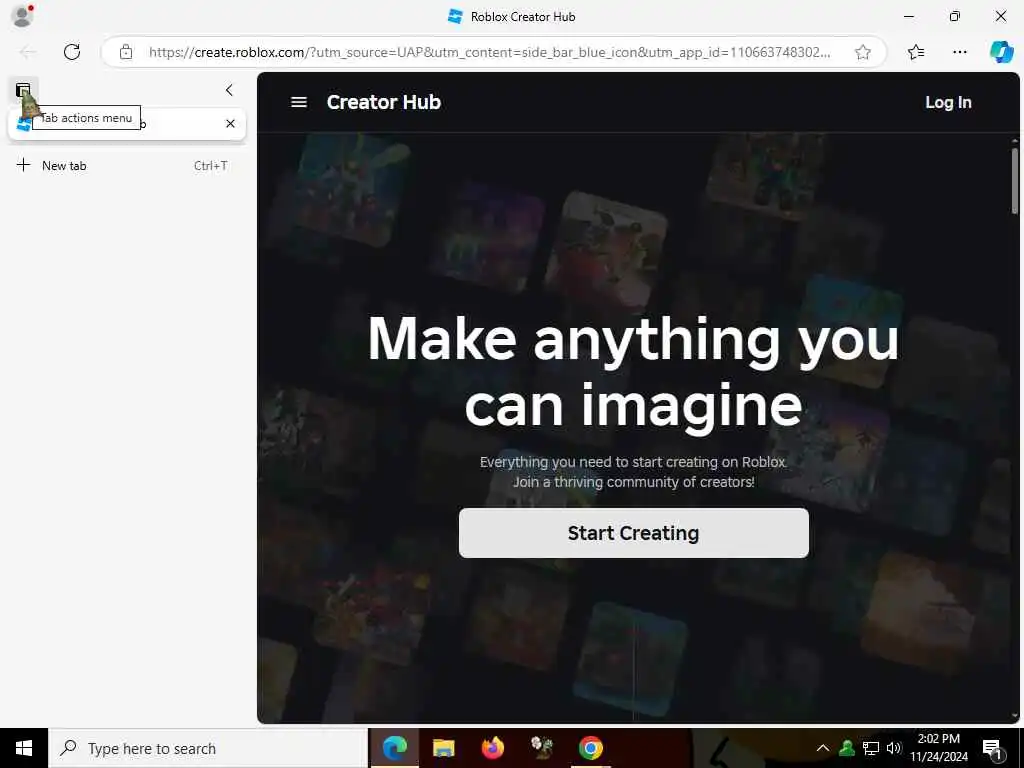Open the Copilot sidebar
The width and height of the screenshot is (1024, 768).
[1002, 52]
